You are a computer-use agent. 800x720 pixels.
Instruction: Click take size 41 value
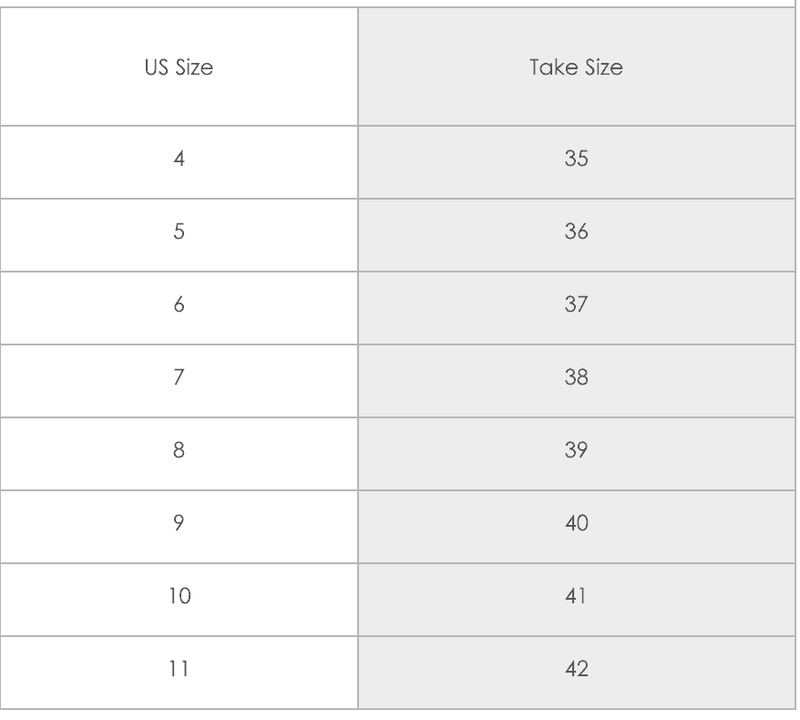coord(576,596)
